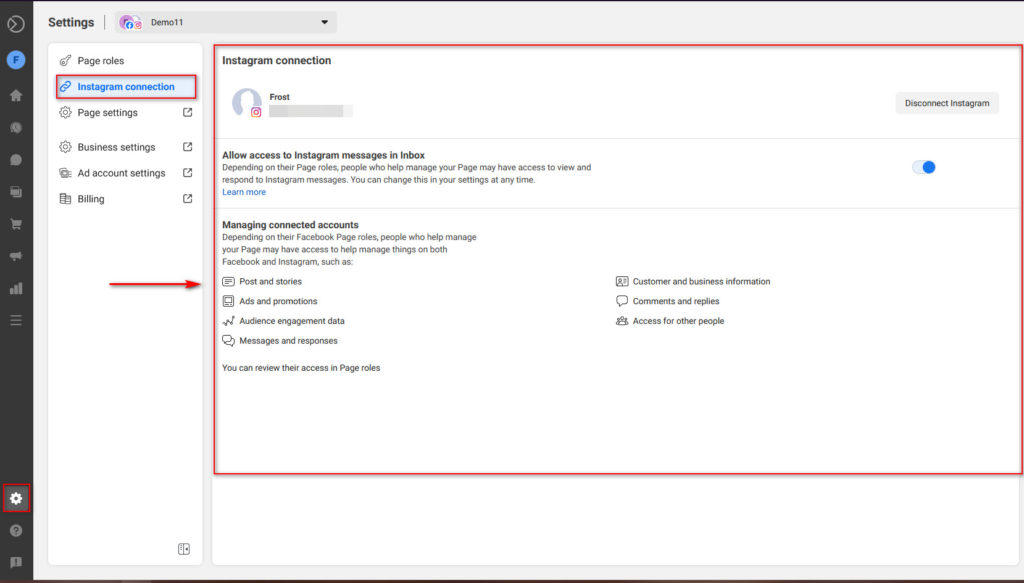
Task: Follow the Learn more link
Action: 244,192
